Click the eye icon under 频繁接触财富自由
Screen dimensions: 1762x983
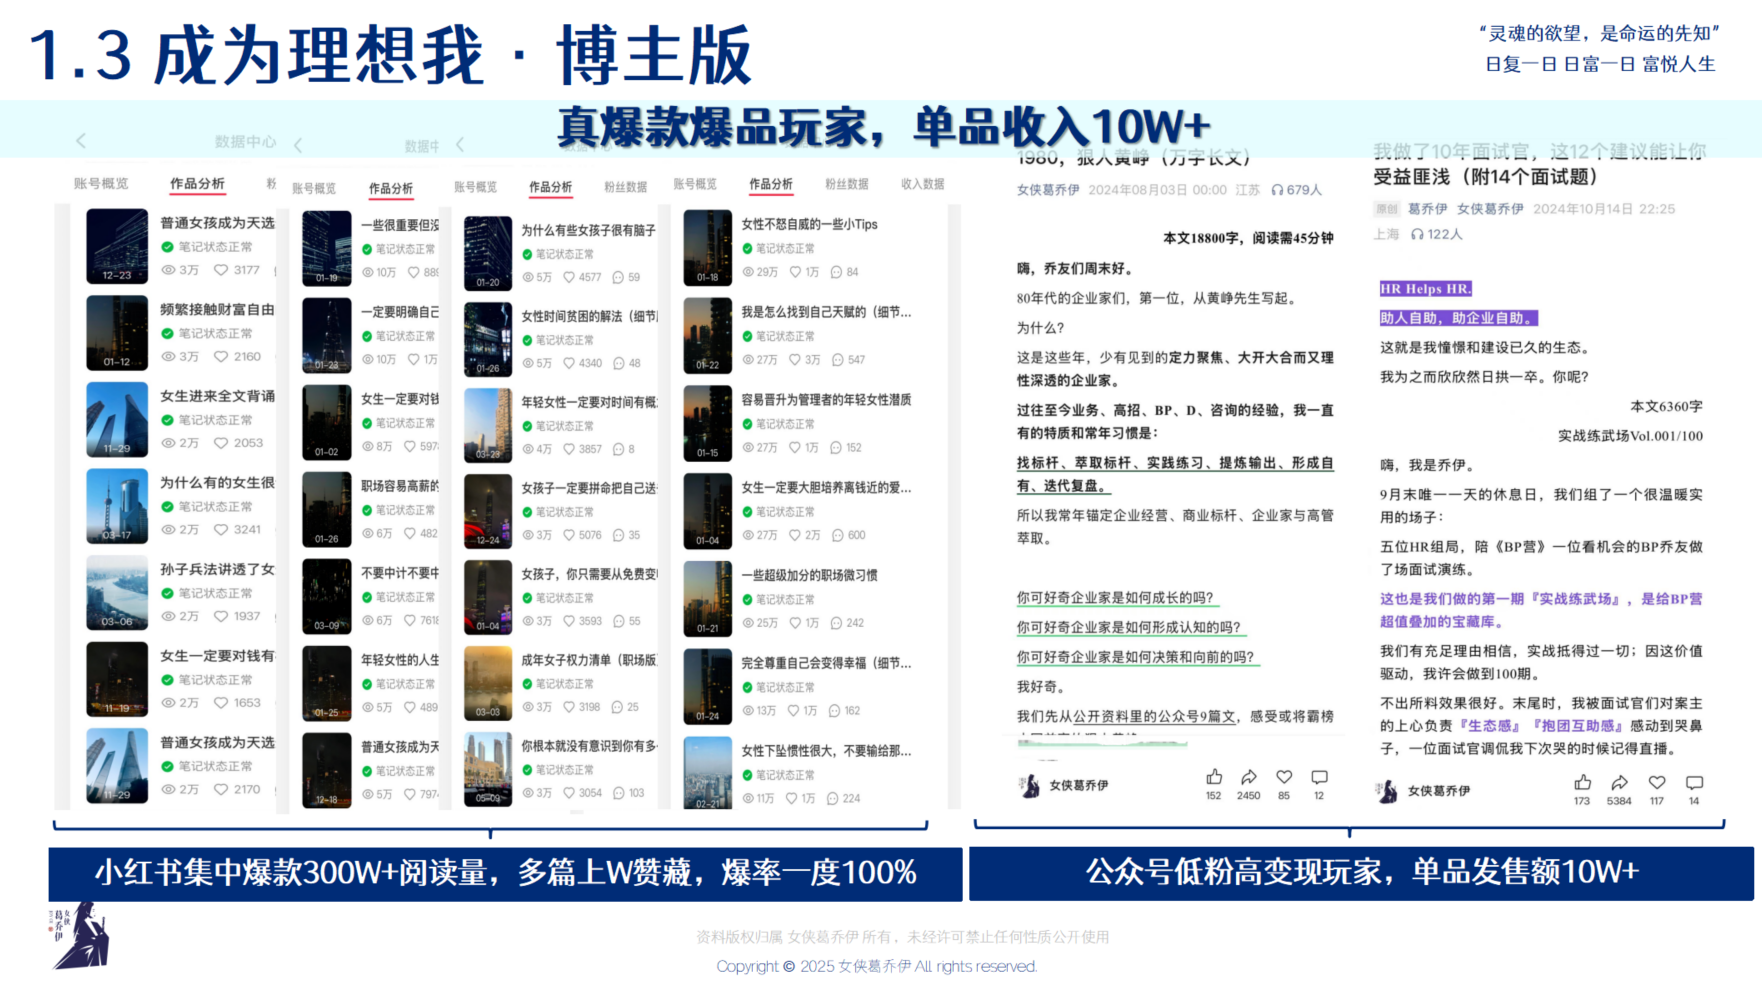[168, 356]
